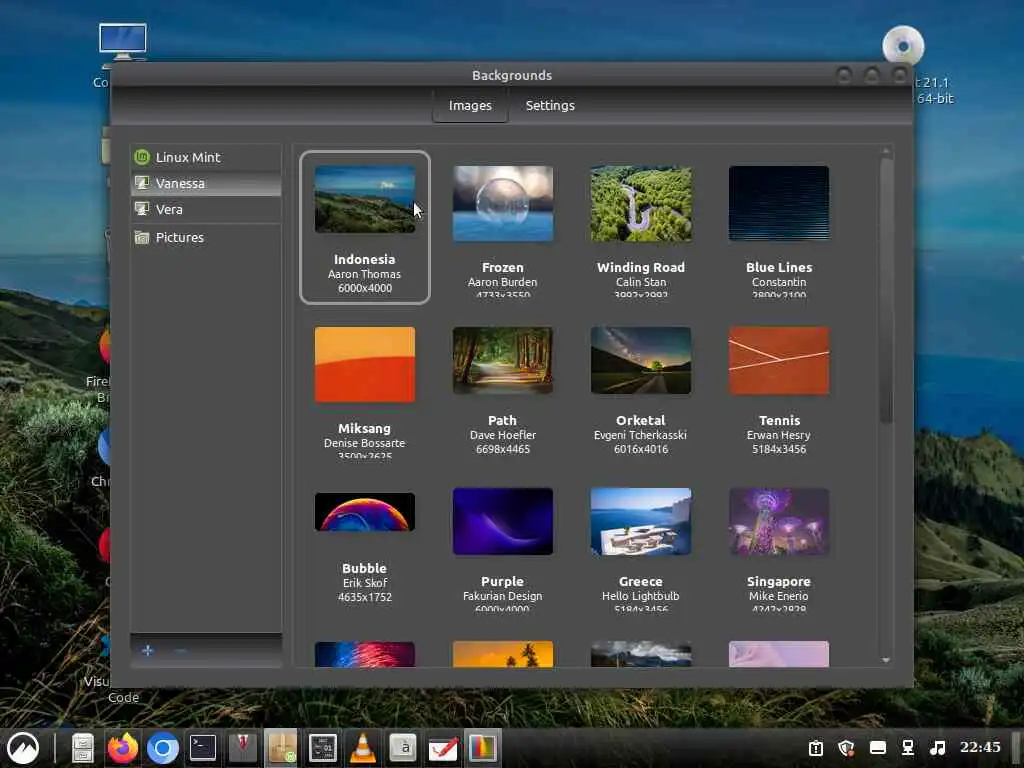This screenshot has height=768, width=1024.
Task: Open the network connection tray icon
Action: [x=908, y=747]
